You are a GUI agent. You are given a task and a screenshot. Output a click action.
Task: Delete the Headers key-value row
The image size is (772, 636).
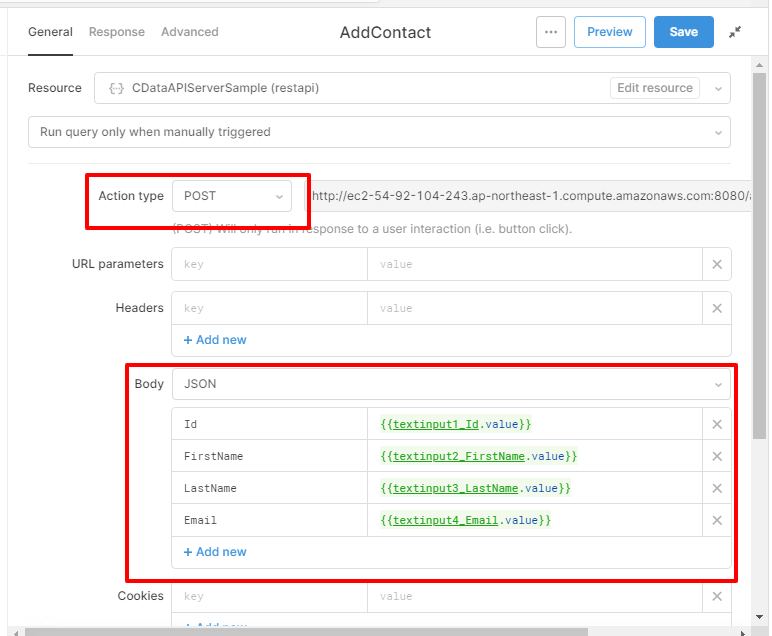coord(717,308)
